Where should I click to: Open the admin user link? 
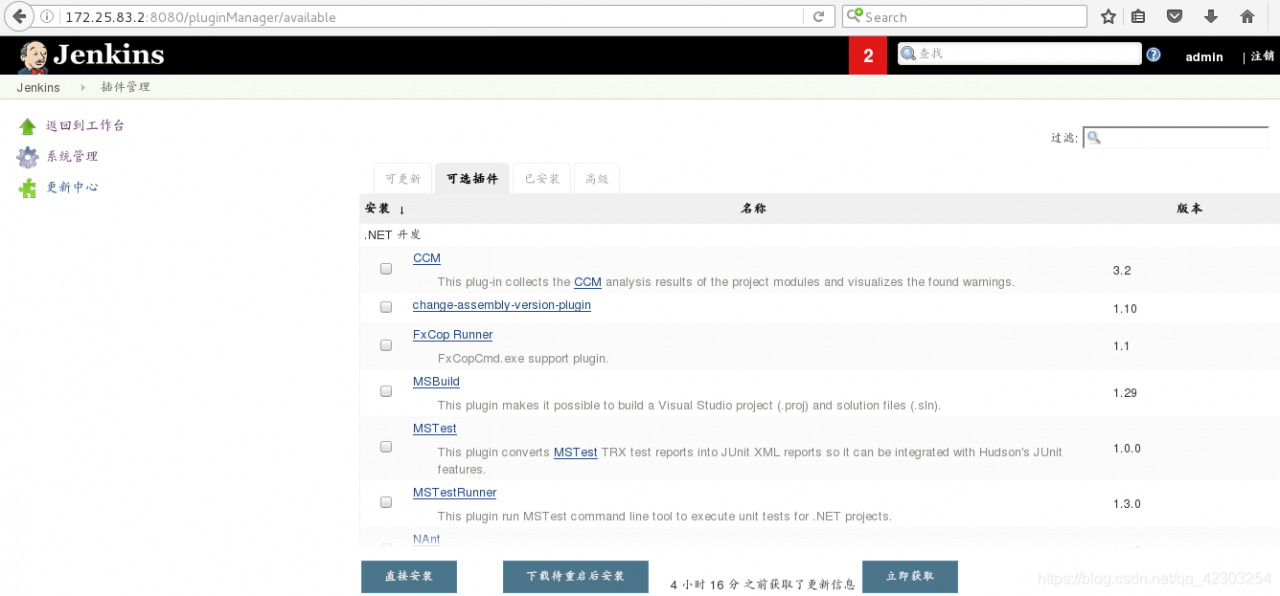coord(1204,57)
